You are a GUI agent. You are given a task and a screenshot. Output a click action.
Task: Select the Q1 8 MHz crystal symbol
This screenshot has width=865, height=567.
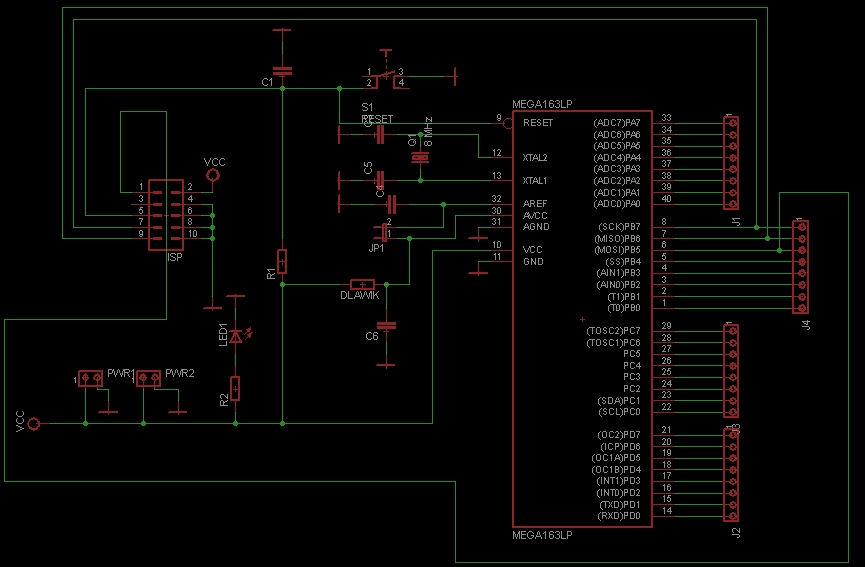click(x=420, y=158)
